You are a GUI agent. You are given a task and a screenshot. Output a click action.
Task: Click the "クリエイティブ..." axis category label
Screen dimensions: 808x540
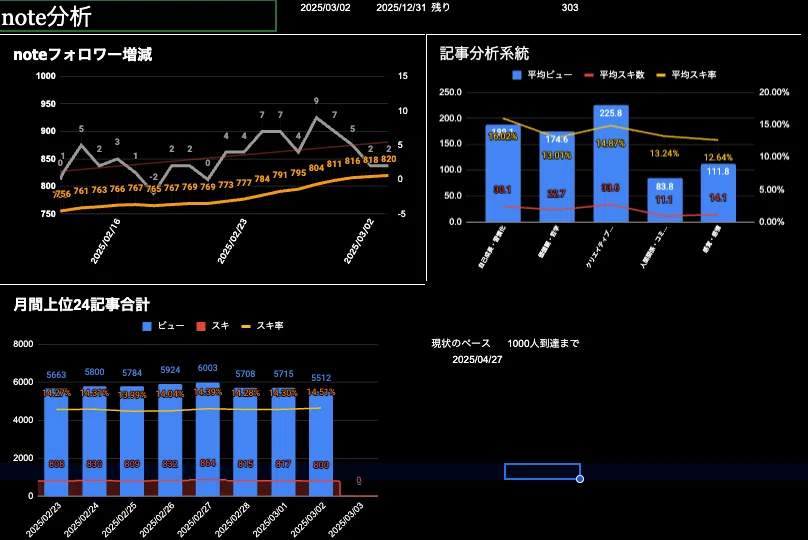point(599,246)
